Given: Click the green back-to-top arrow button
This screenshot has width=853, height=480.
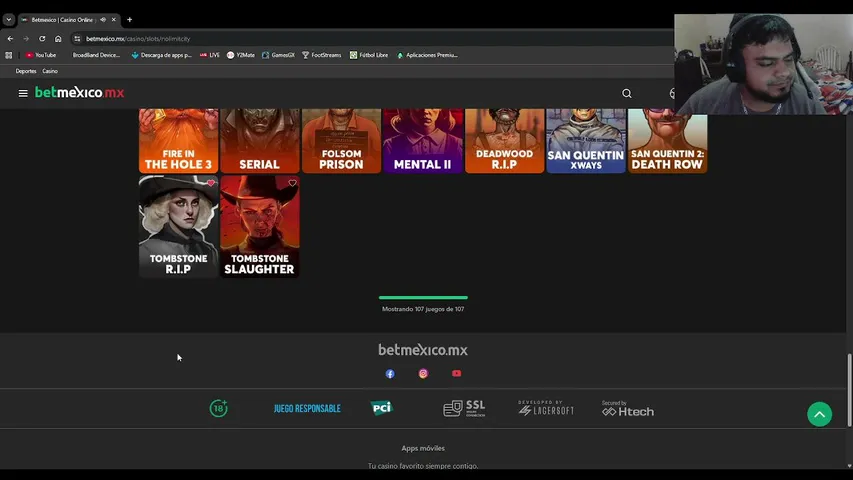Looking at the screenshot, I should (819, 415).
